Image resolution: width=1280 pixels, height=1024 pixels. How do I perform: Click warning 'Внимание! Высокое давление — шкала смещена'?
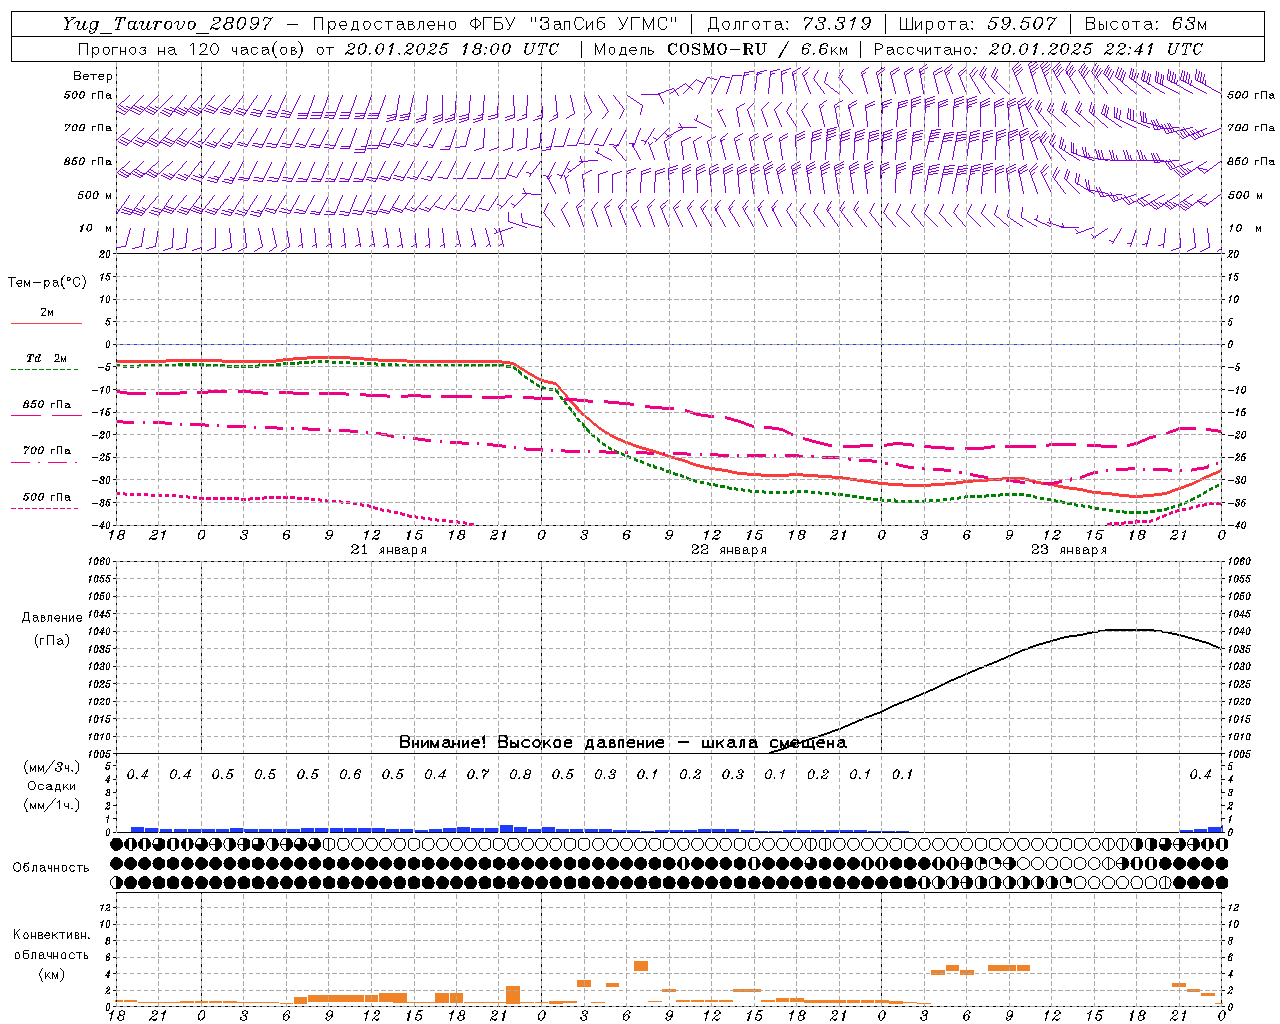click(623, 742)
